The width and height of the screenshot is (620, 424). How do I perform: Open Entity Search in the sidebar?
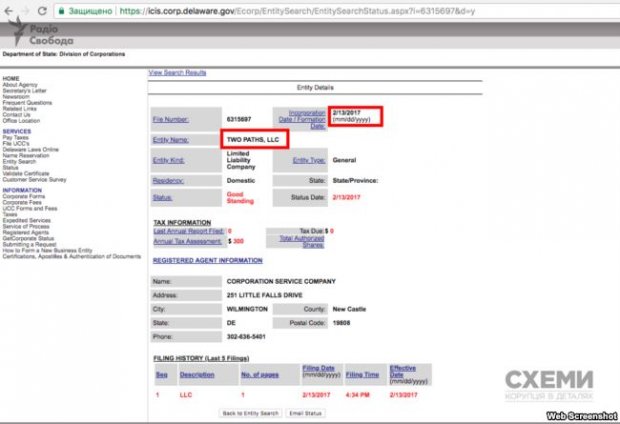pyautogui.click(x=22, y=160)
